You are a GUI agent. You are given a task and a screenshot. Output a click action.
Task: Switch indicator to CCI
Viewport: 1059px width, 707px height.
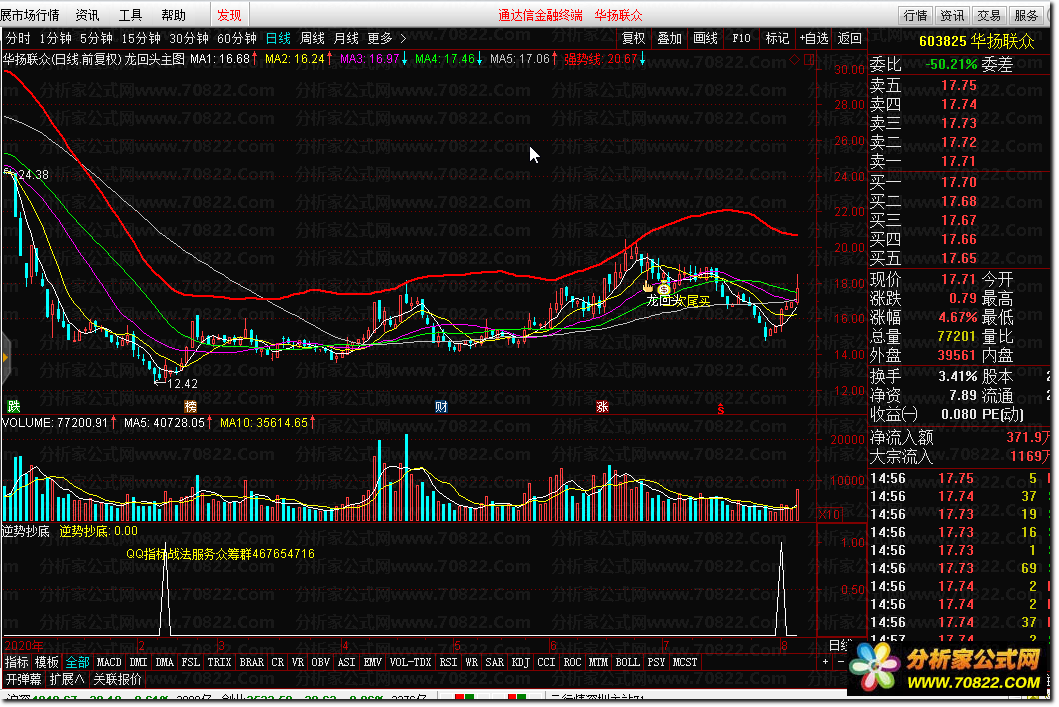pyautogui.click(x=546, y=662)
